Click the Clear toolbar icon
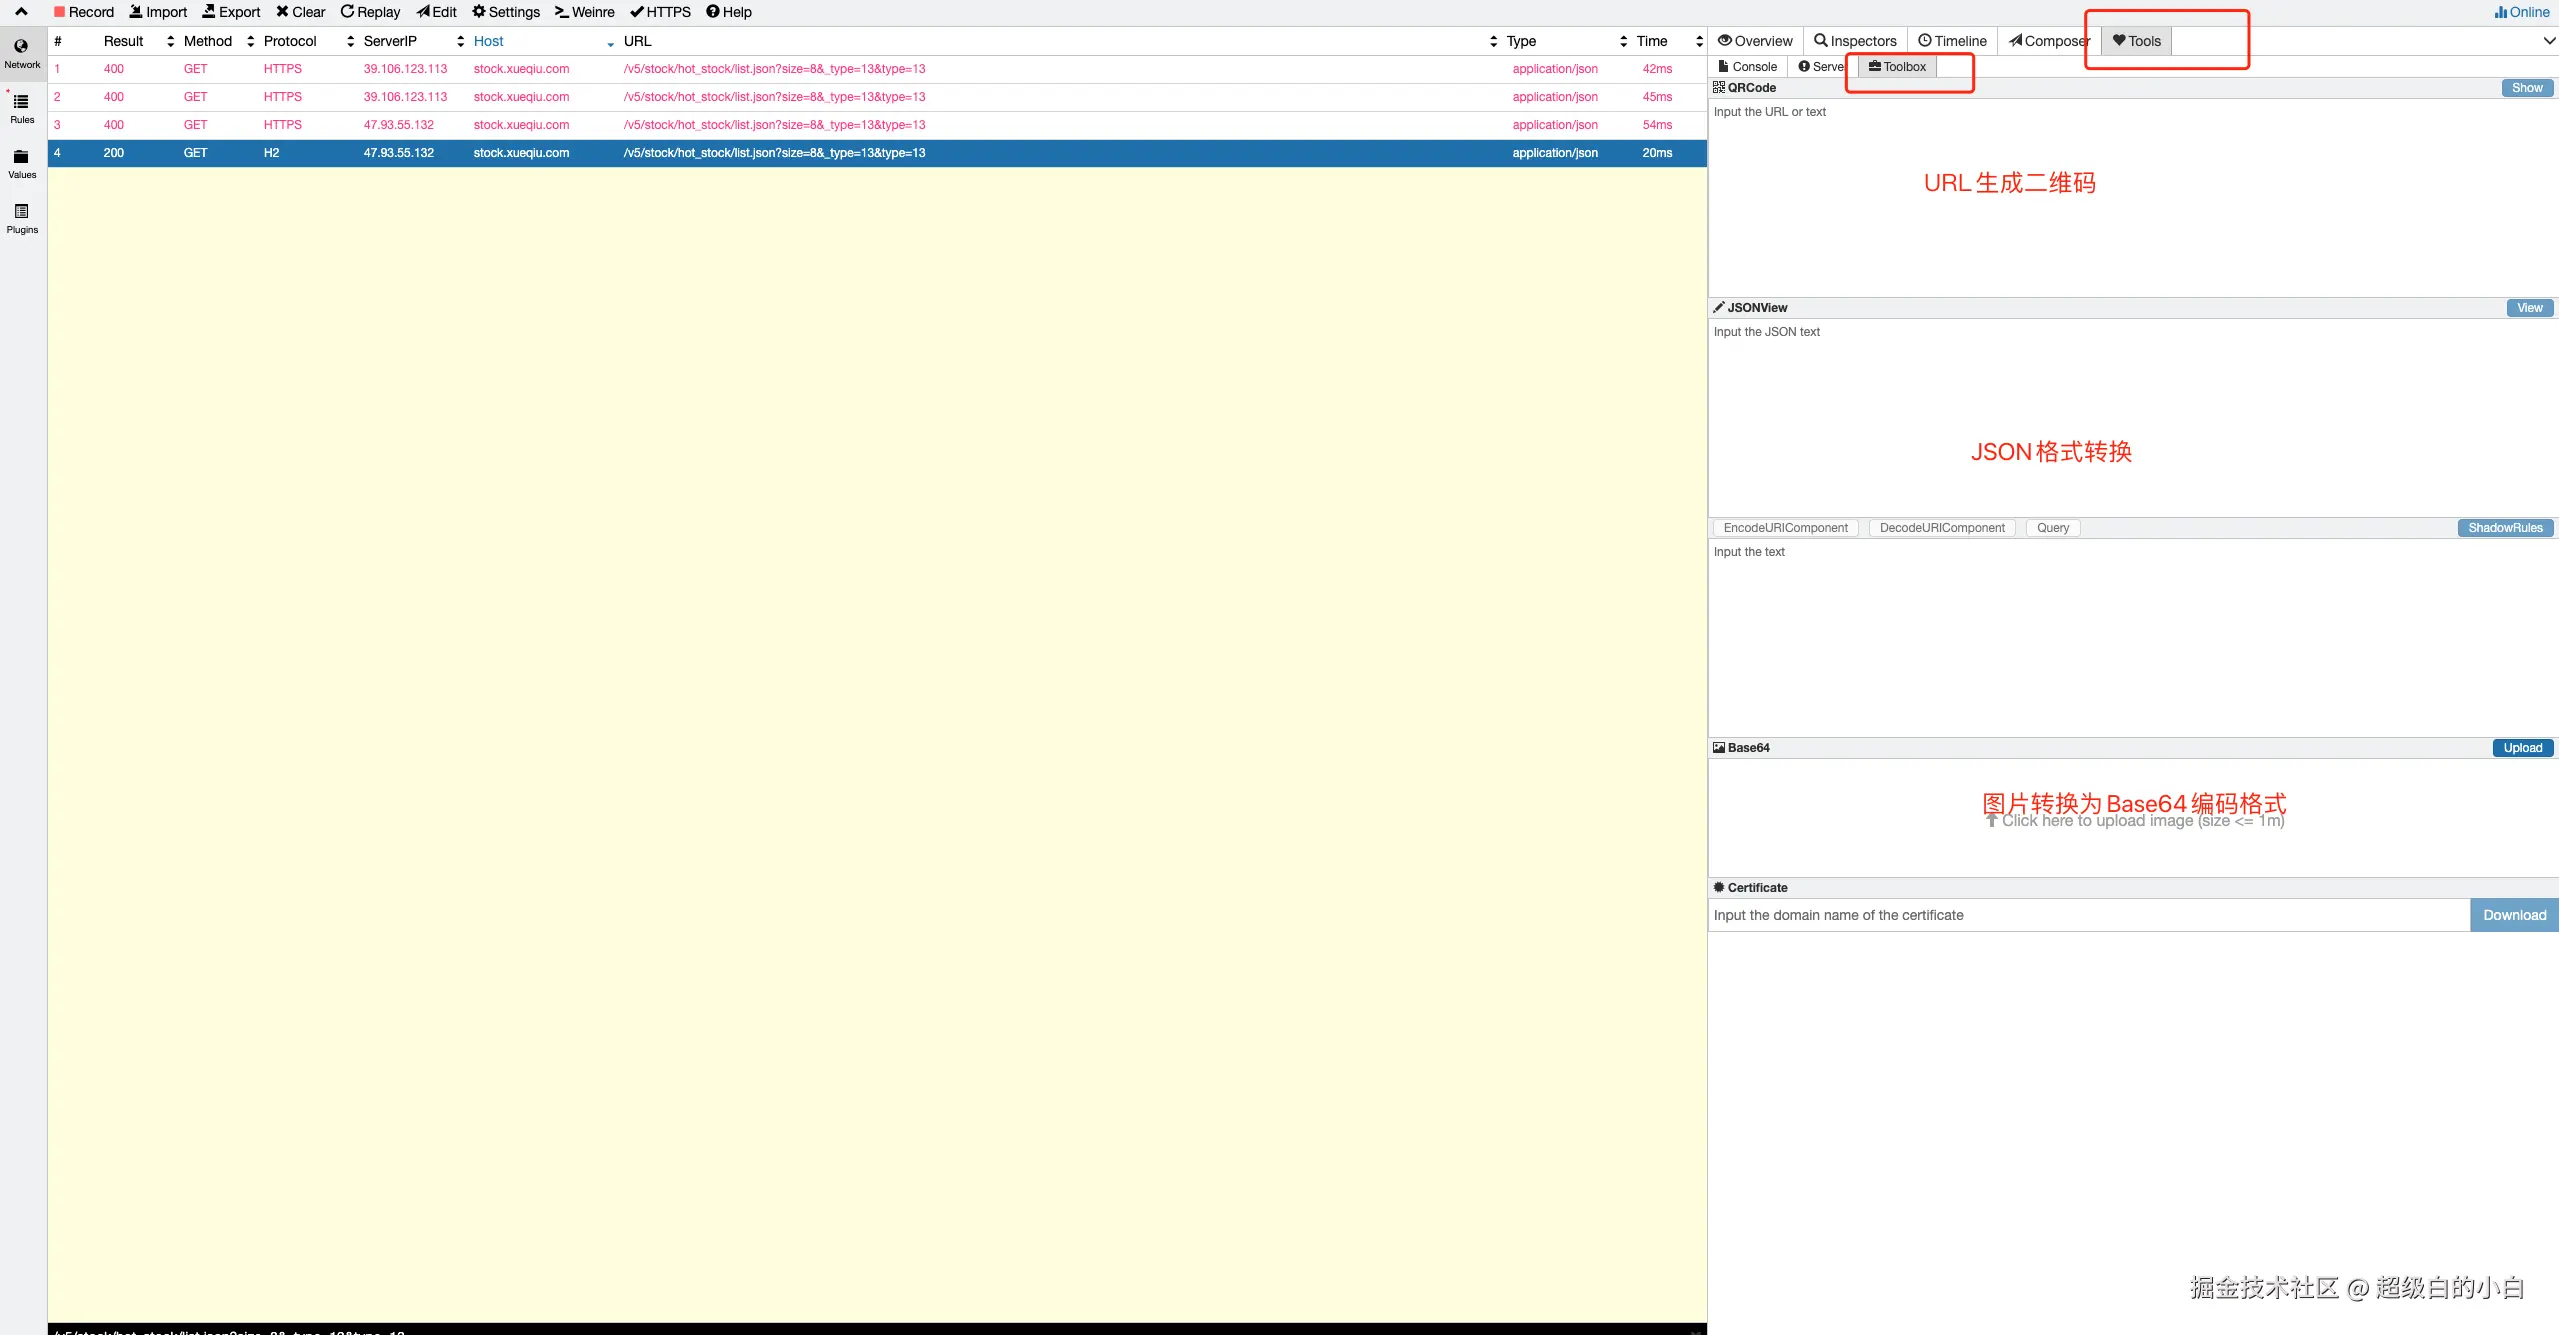This screenshot has width=2559, height=1335. (x=300, y=12)
